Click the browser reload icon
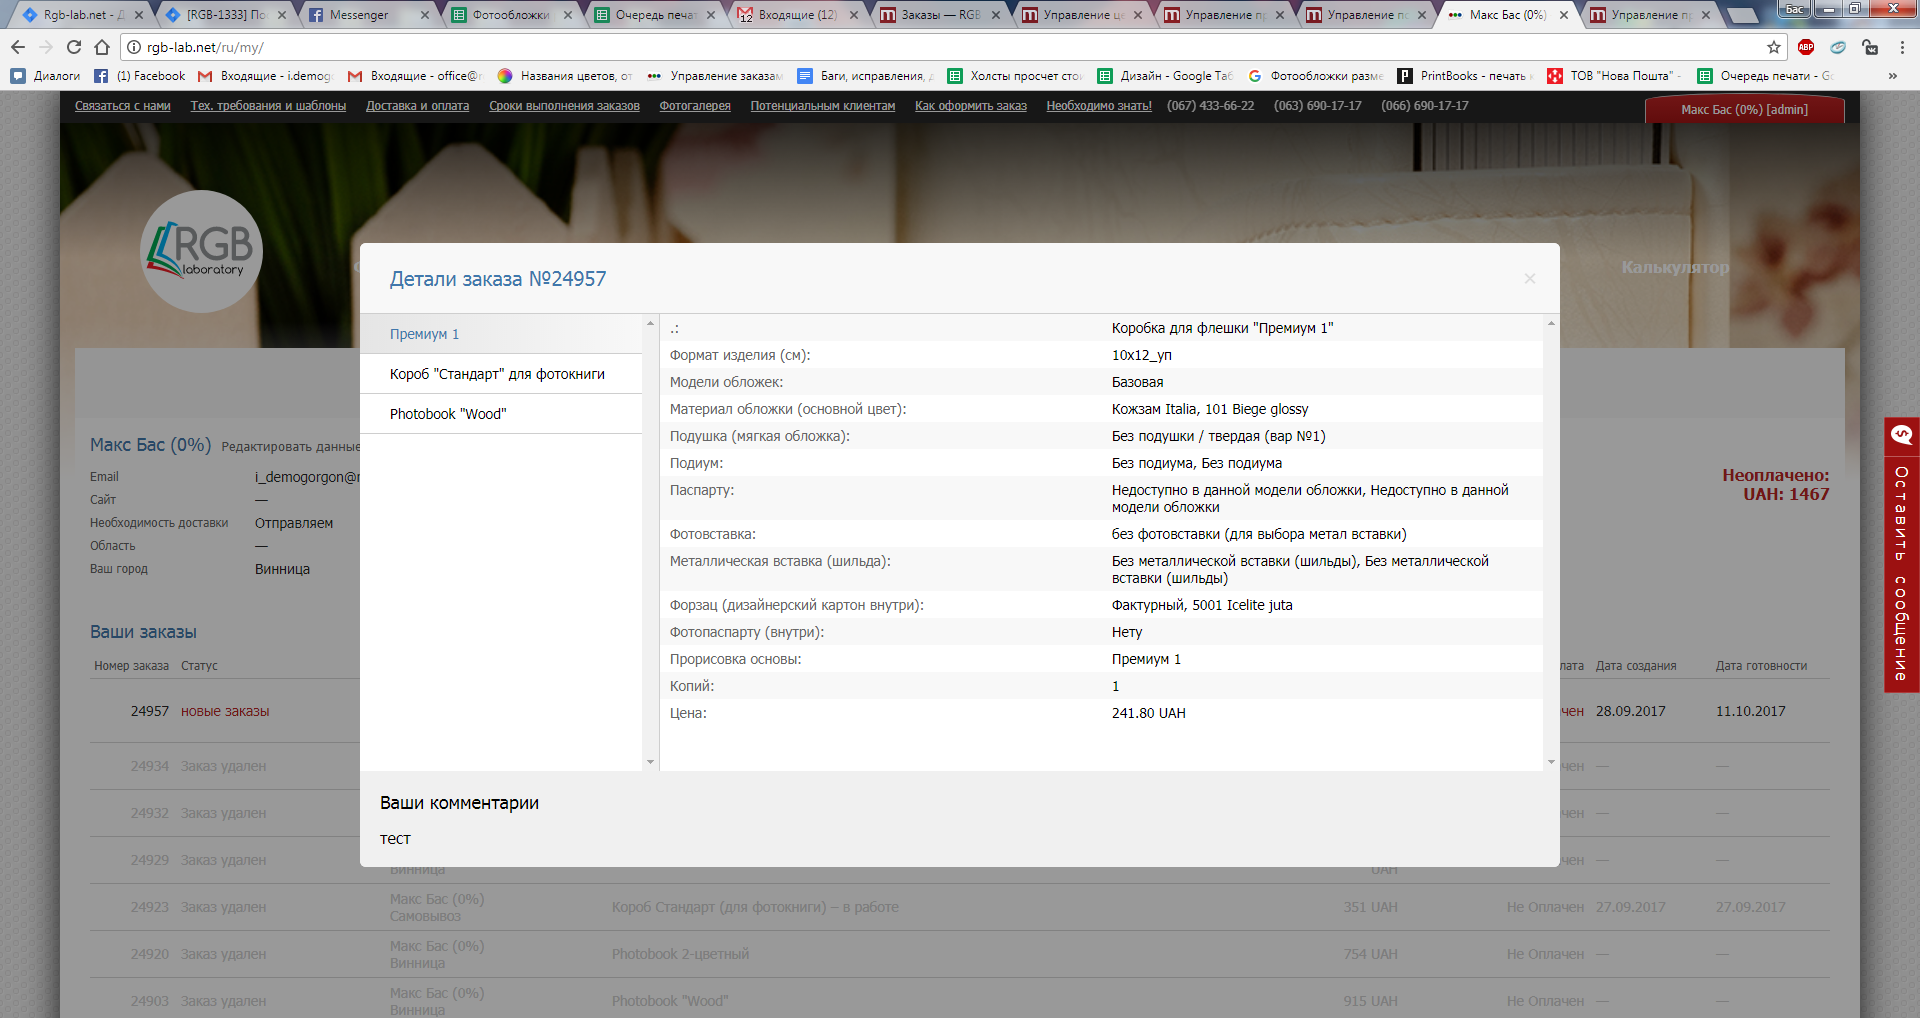The height and width of the screenshot is (1018, 1920). 74,47
